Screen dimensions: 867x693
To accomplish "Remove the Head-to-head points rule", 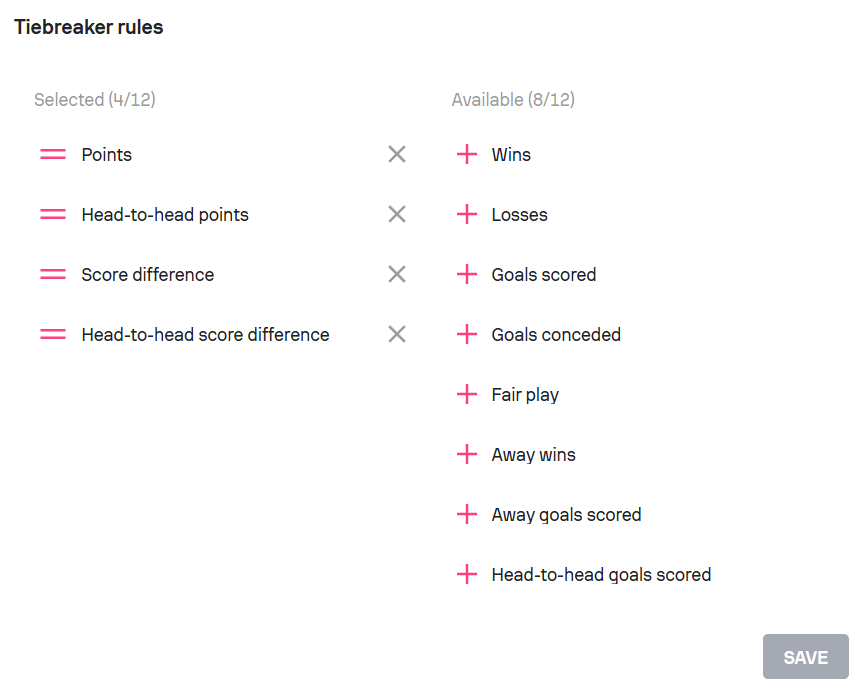I will [397, 214].
